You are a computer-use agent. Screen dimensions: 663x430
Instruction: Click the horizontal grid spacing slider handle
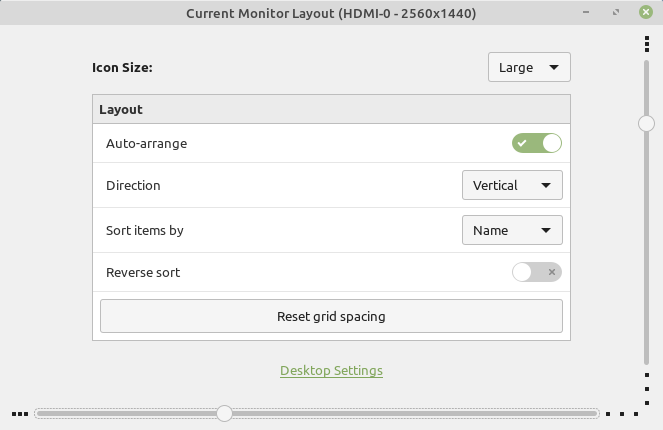point(225,413)
